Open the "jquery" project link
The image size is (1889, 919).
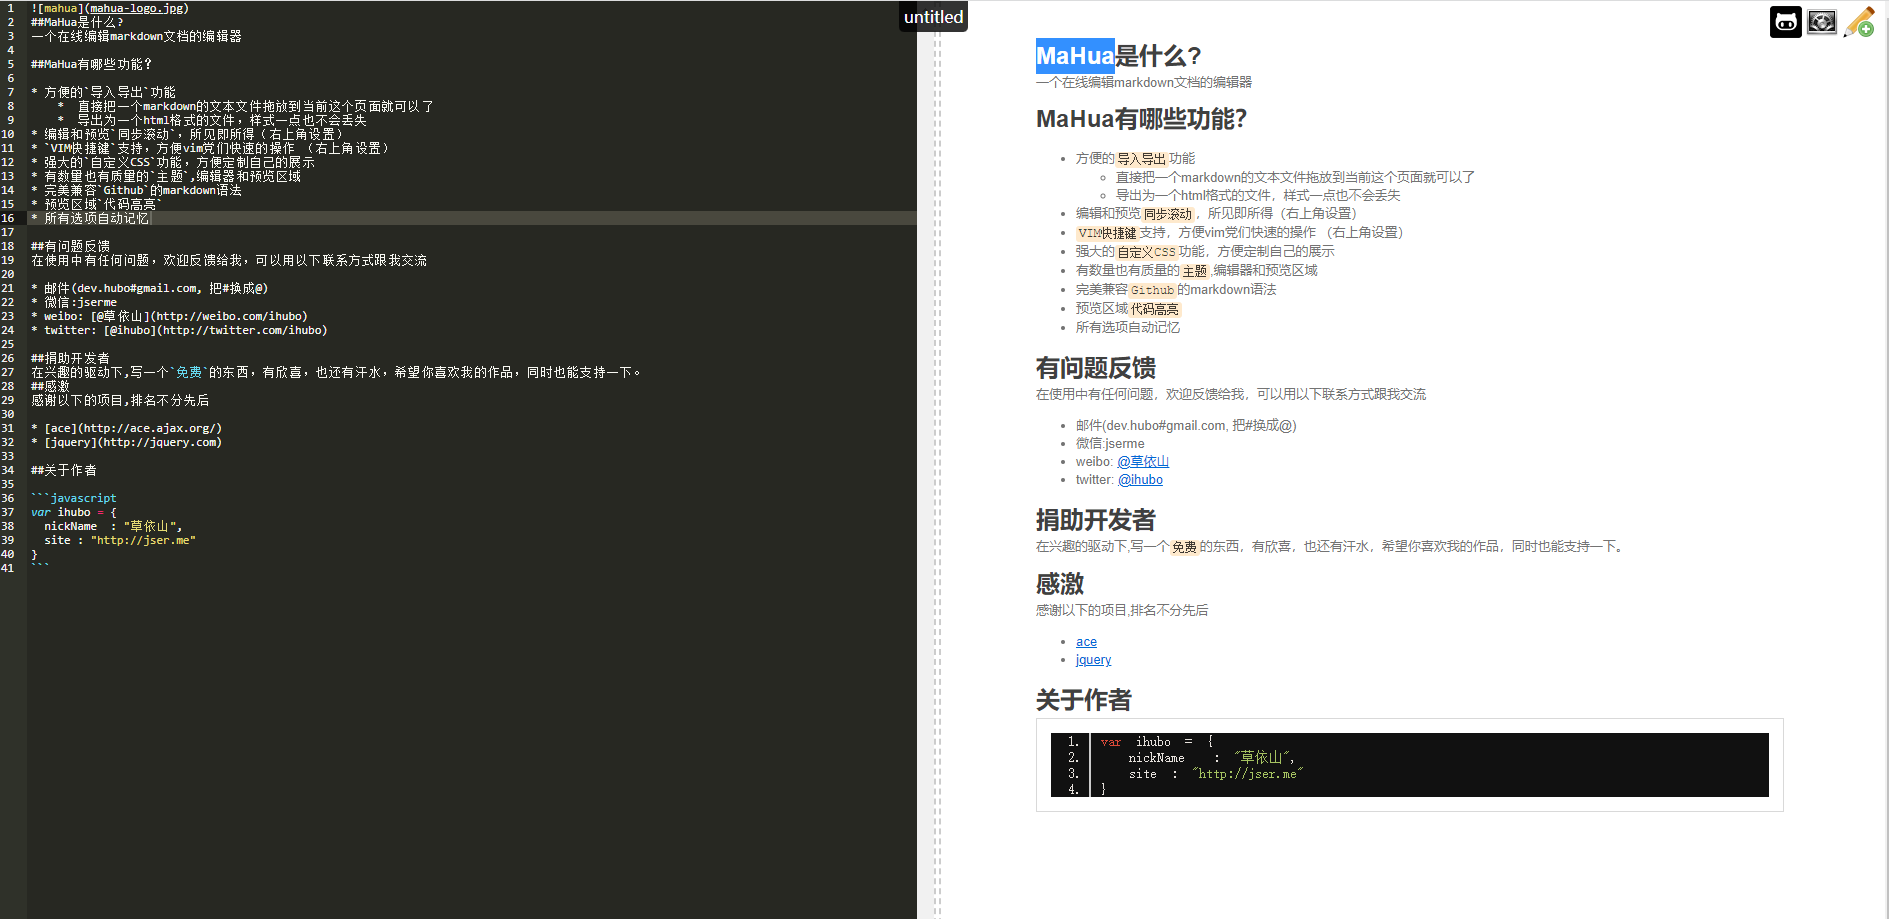click(1093, 660)
